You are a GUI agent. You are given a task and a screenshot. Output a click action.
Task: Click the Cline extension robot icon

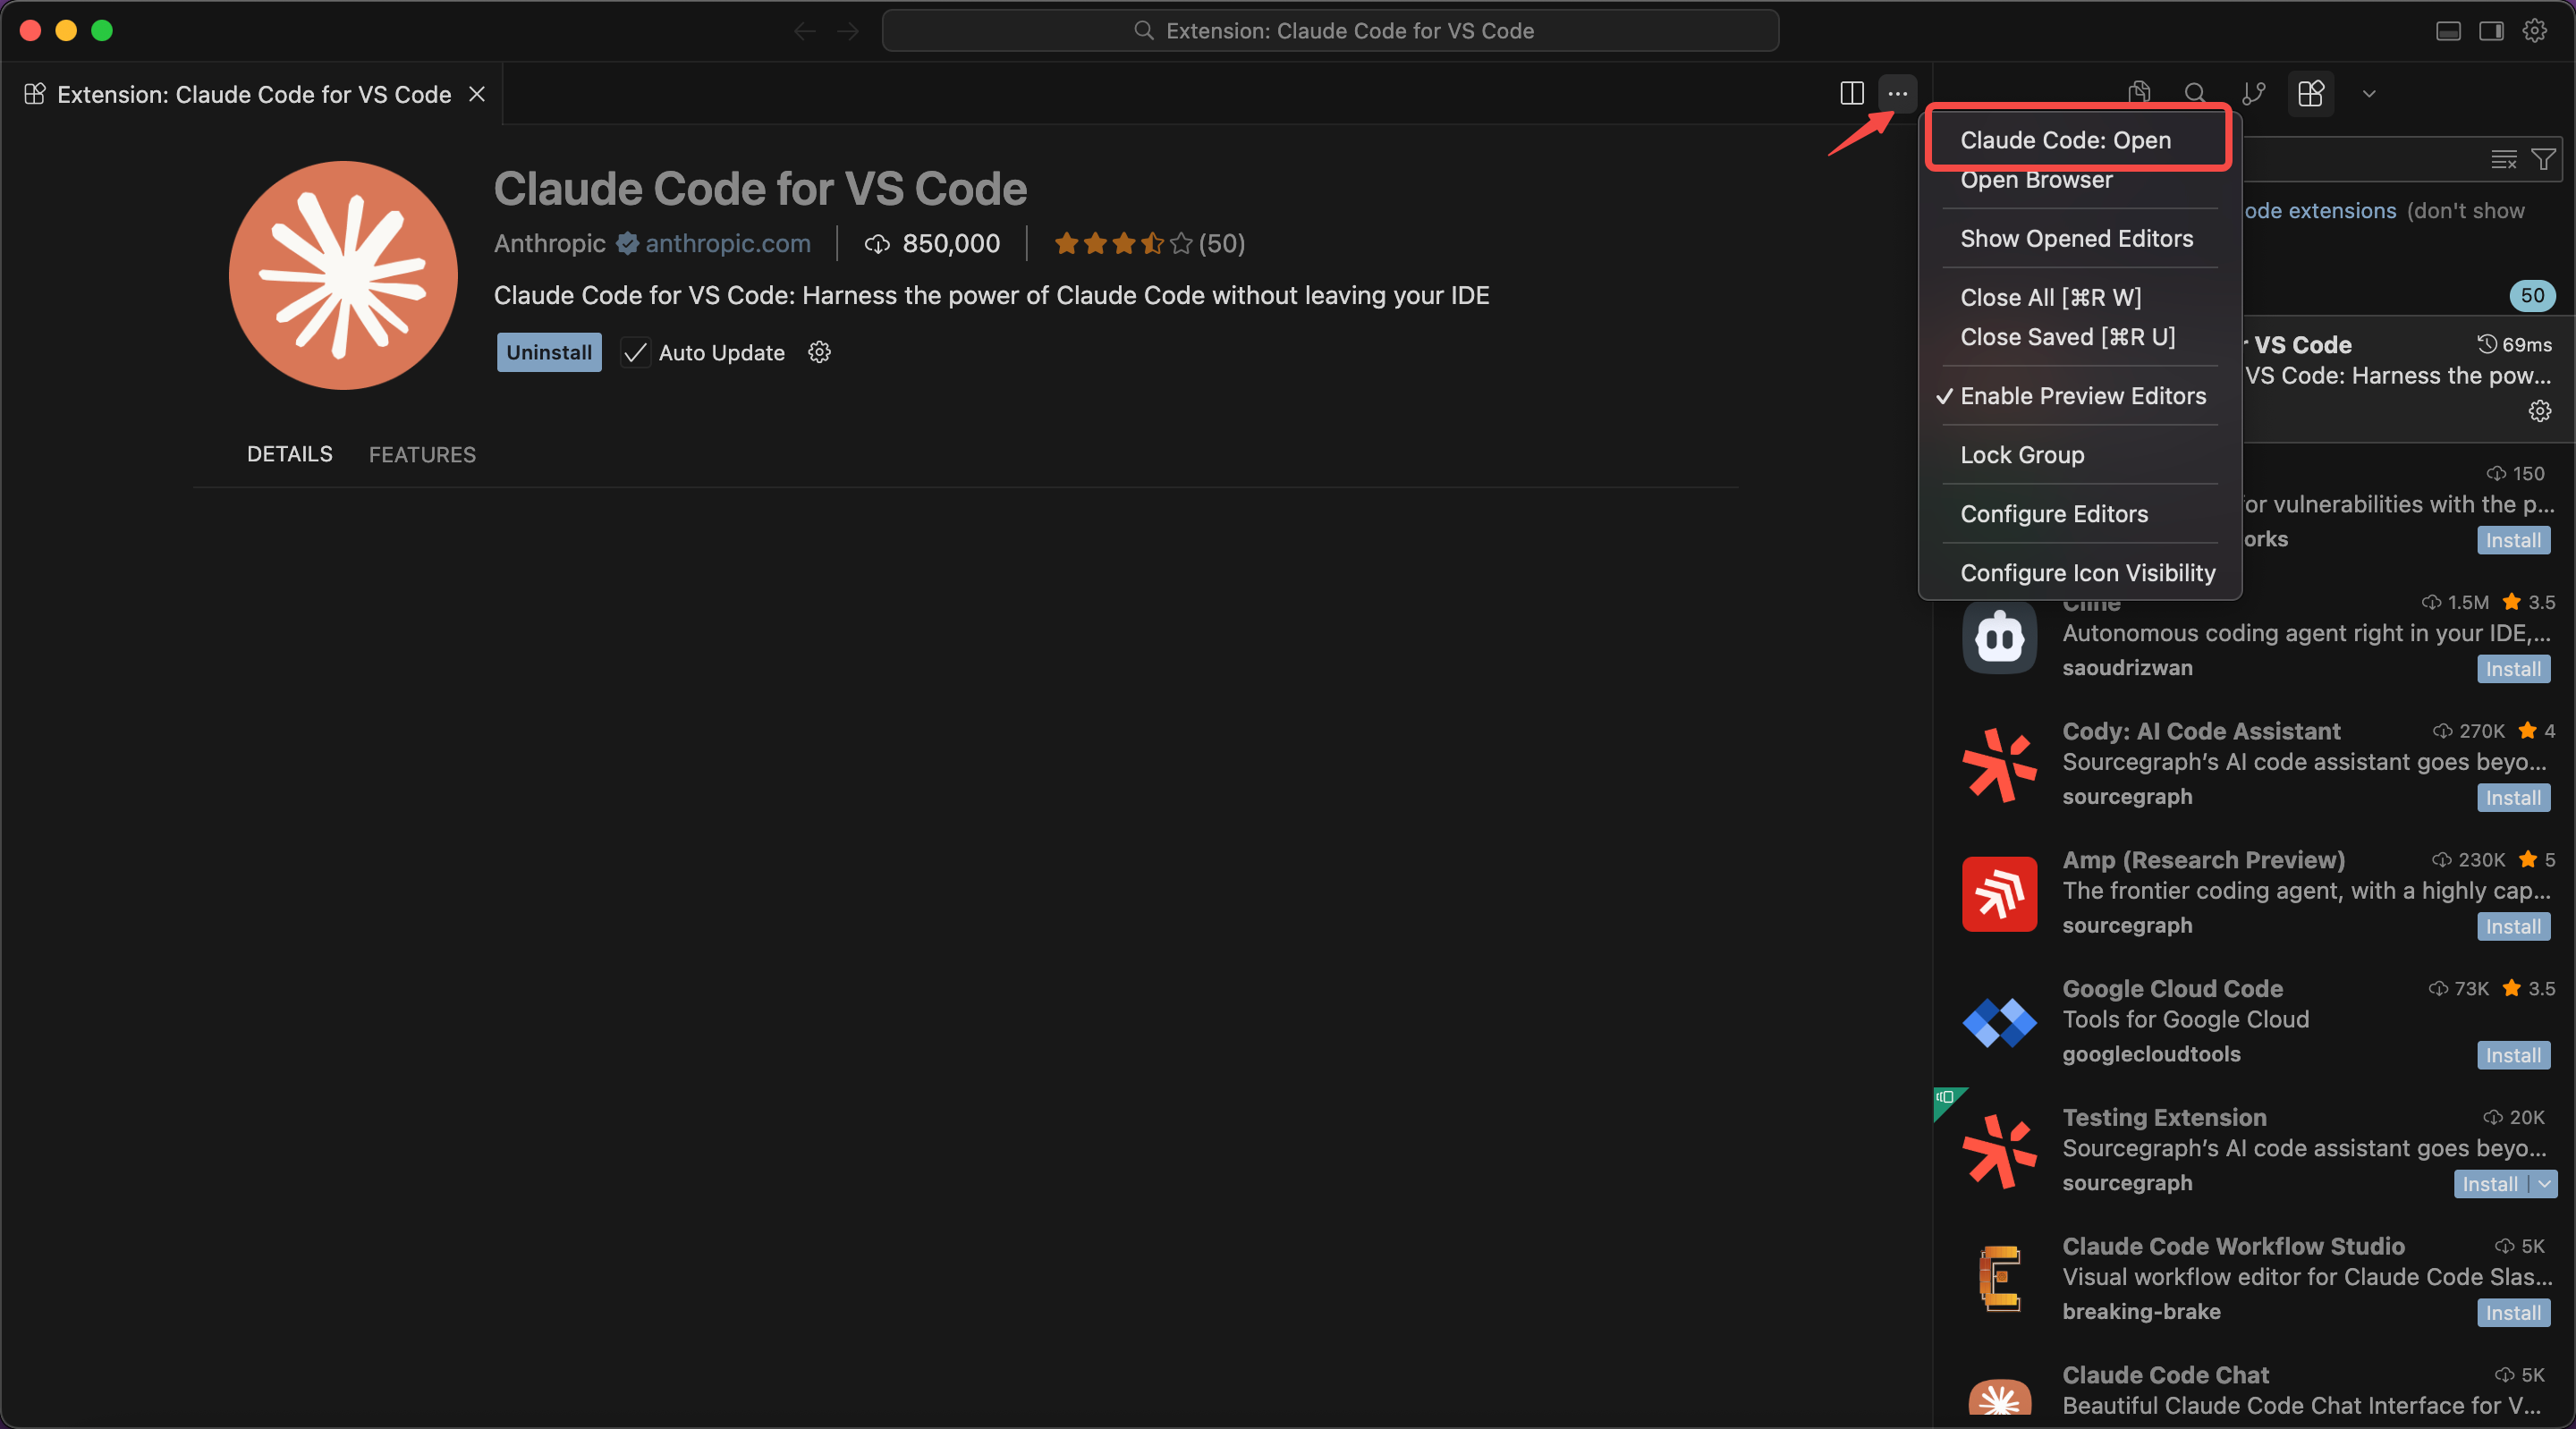coord(1999,637)
